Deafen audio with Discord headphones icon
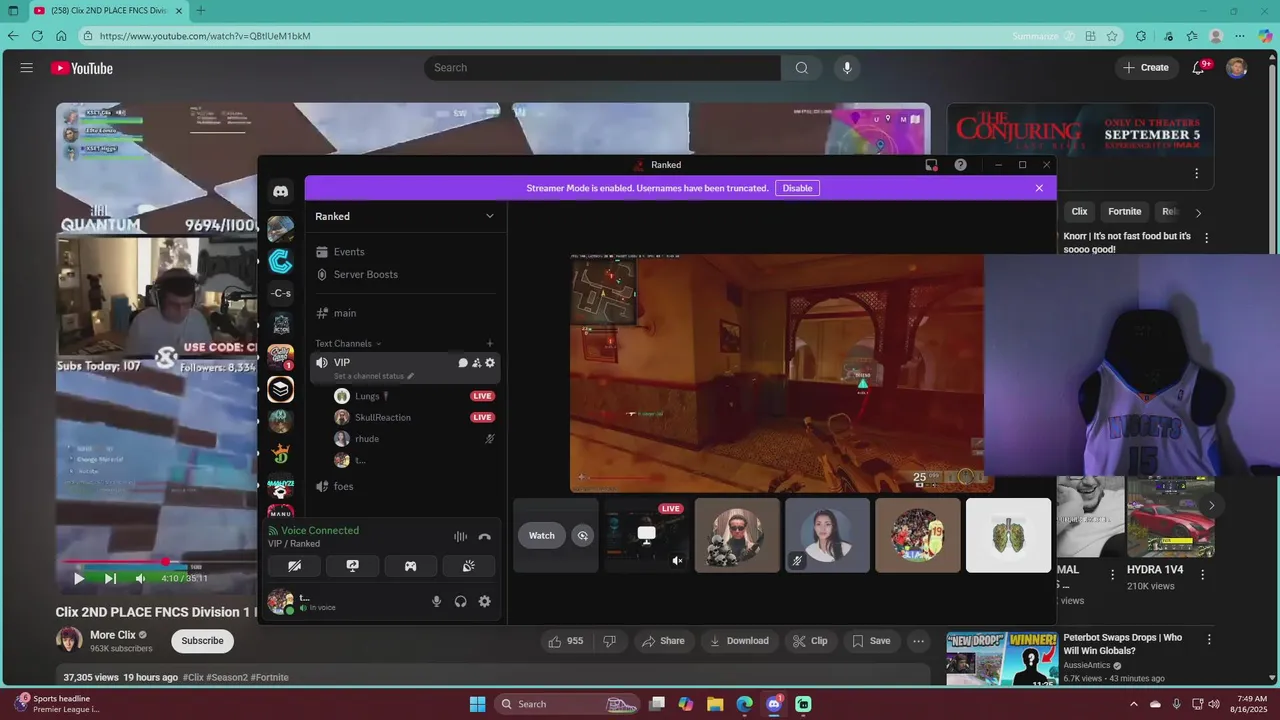Image resolution: width=1280 pixels, height=720 pixels. pyautogui.click(x=460, y=601)
